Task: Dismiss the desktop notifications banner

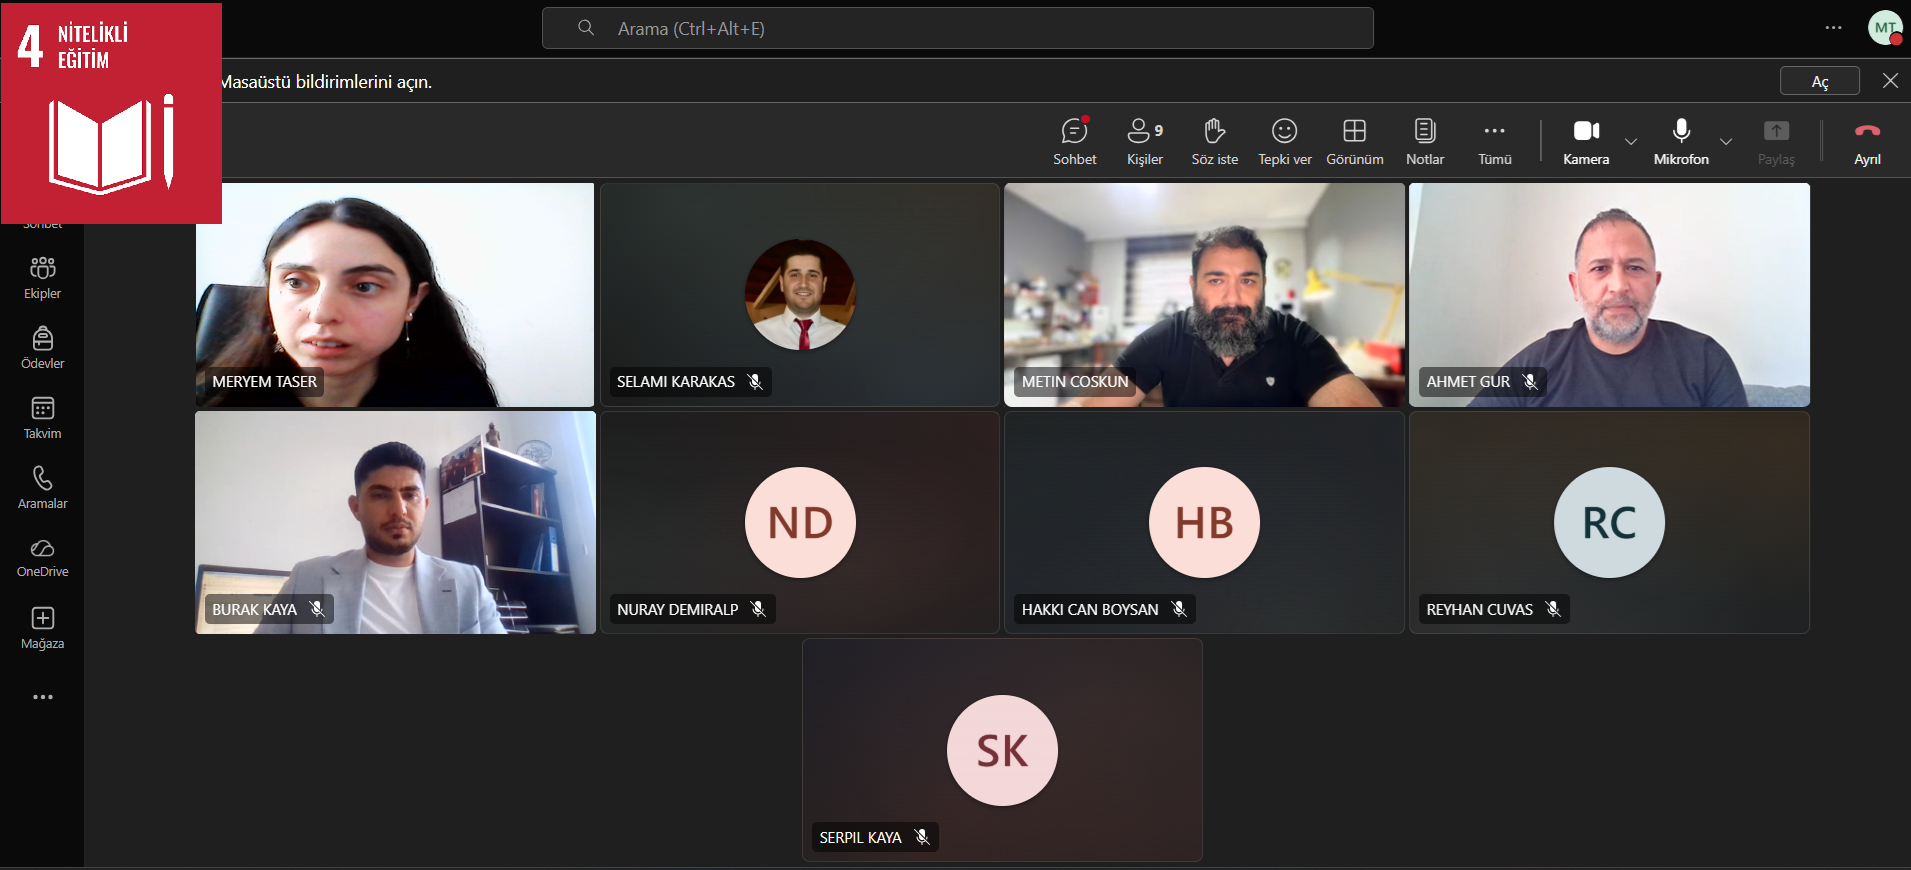Action: 1890,81
